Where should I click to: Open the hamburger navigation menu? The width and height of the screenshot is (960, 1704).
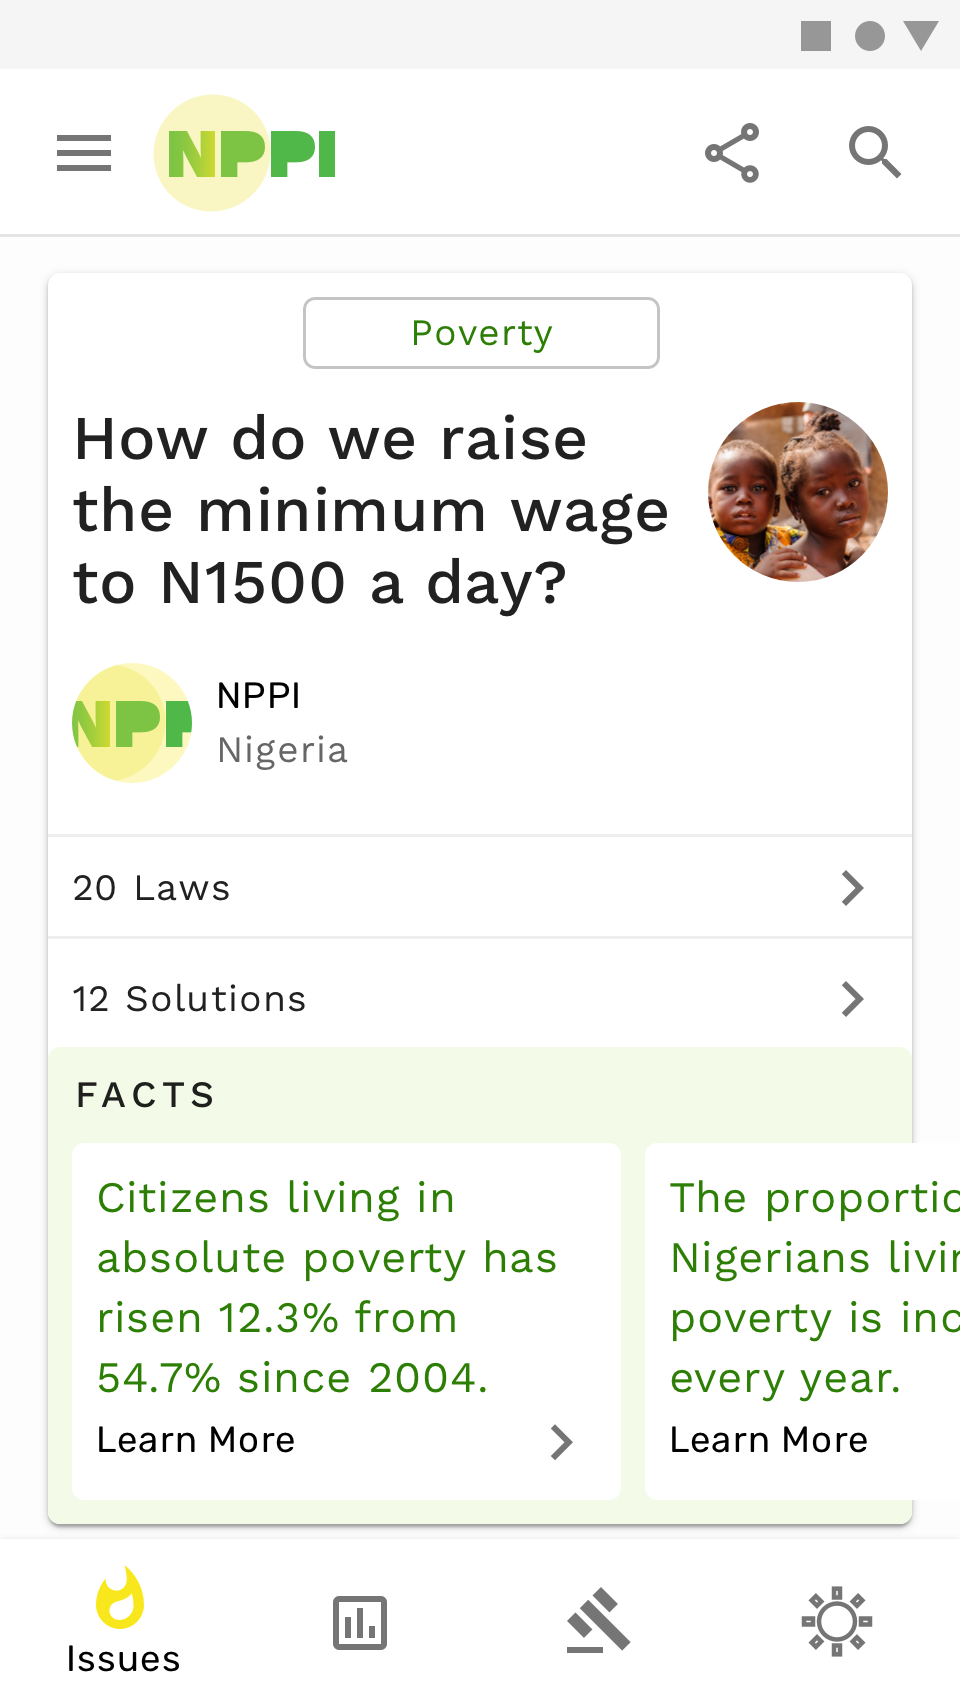(x=84, y=153)
